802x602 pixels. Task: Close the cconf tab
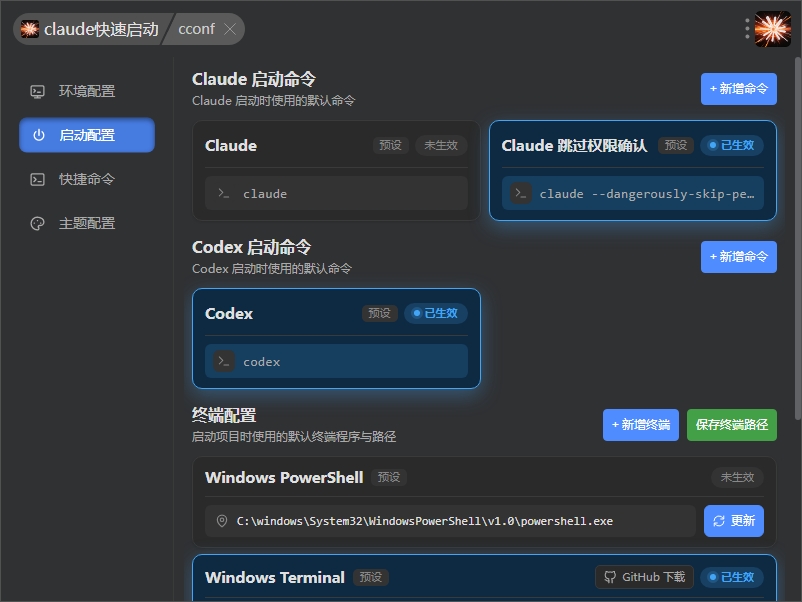point(230,29)
